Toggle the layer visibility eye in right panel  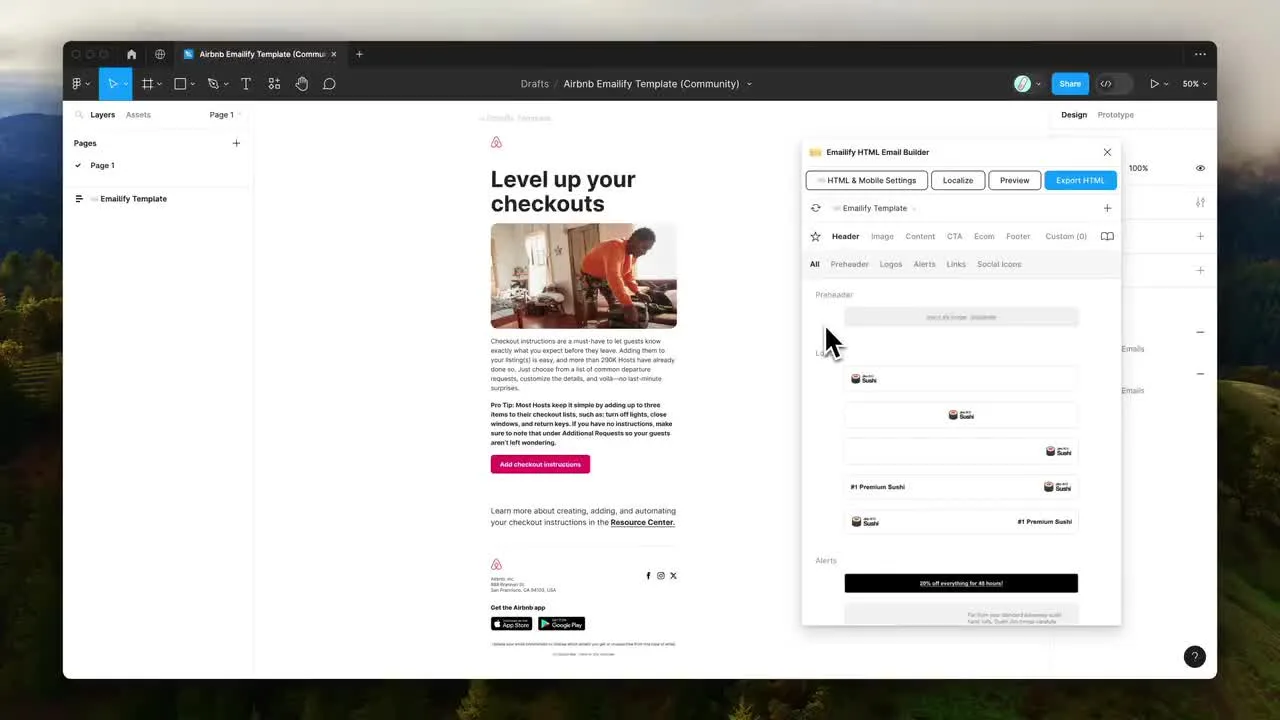point(1200,168)
